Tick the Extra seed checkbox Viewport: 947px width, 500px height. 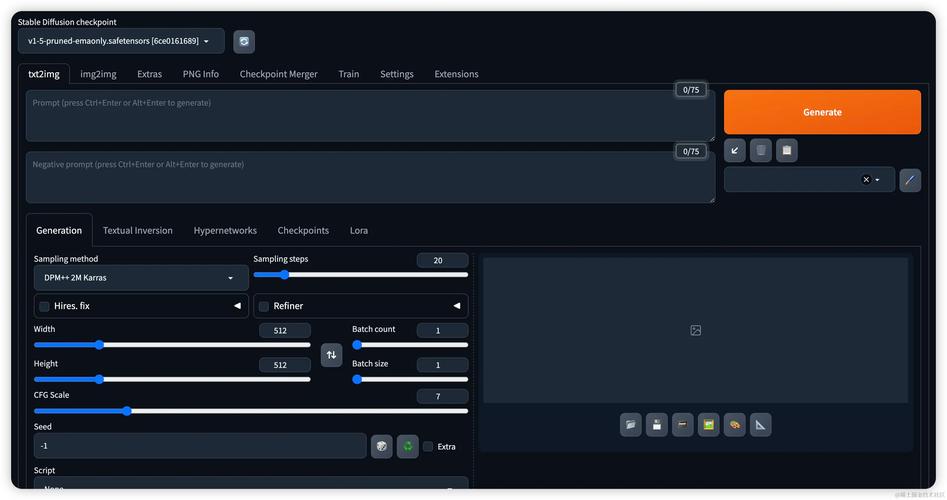click(428, 447)
